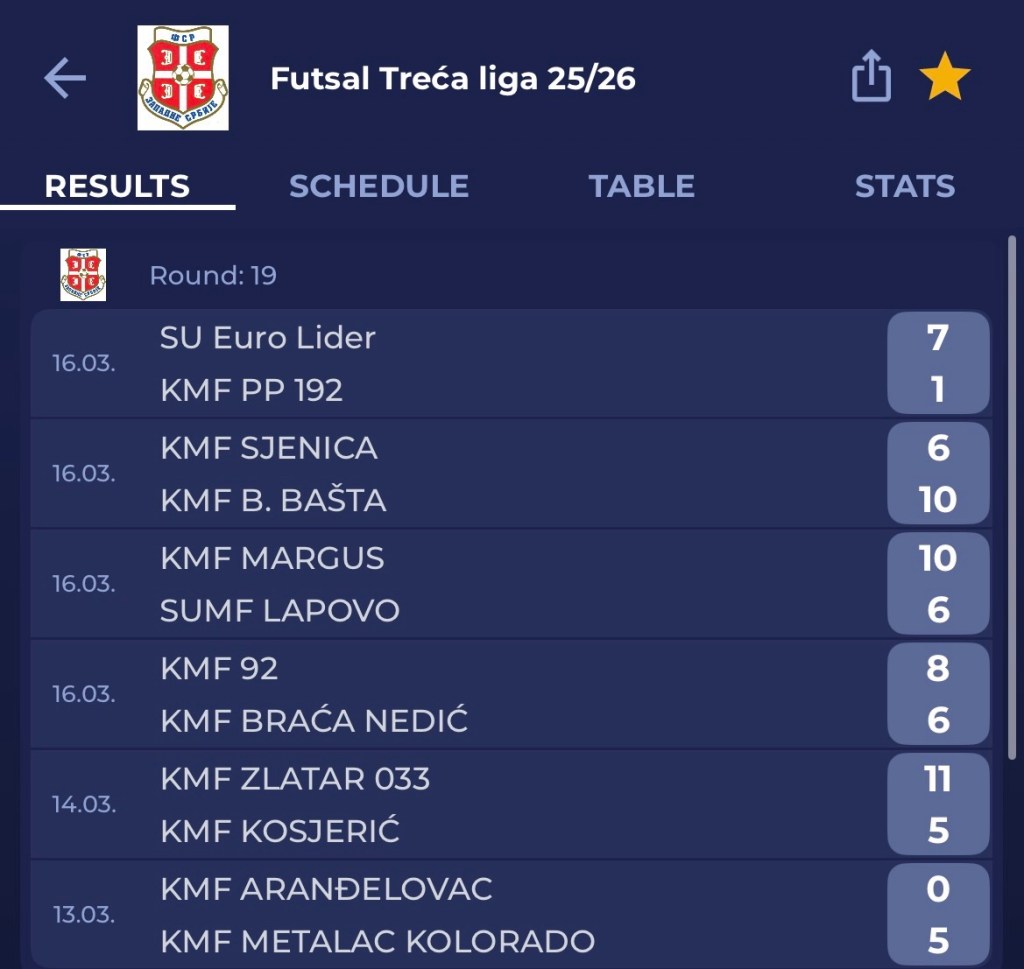Tap the 11–5 score box
1024x969 pixels.
coord(937,804)
